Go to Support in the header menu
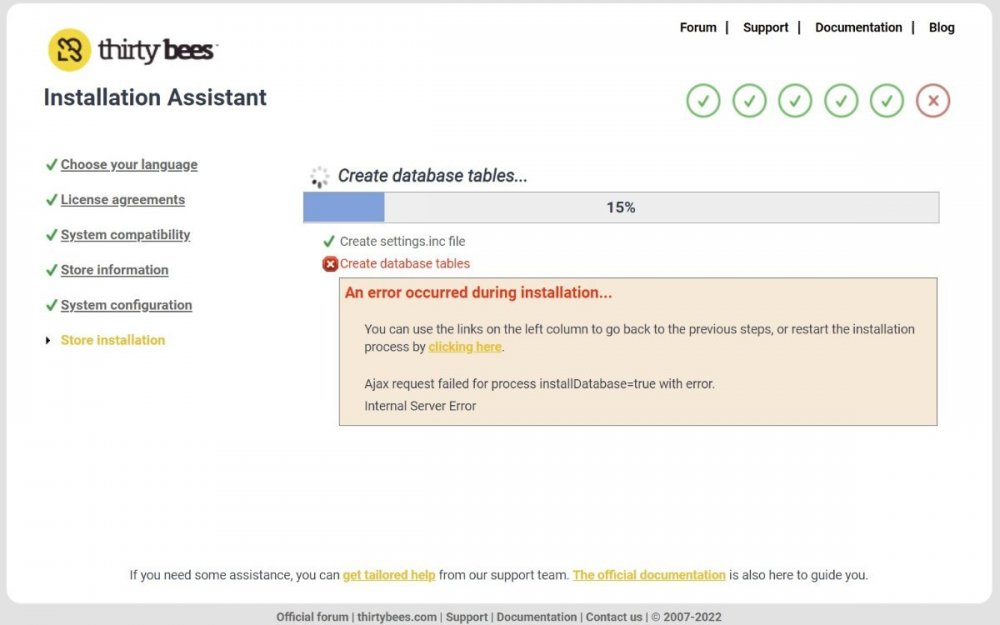 765,28
